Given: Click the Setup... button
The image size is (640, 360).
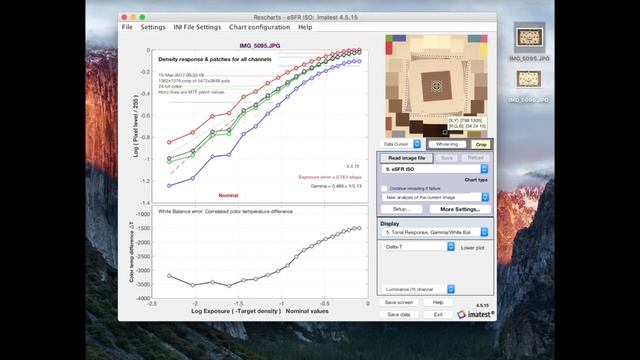Looking at the screenshot, I should 401,209.
